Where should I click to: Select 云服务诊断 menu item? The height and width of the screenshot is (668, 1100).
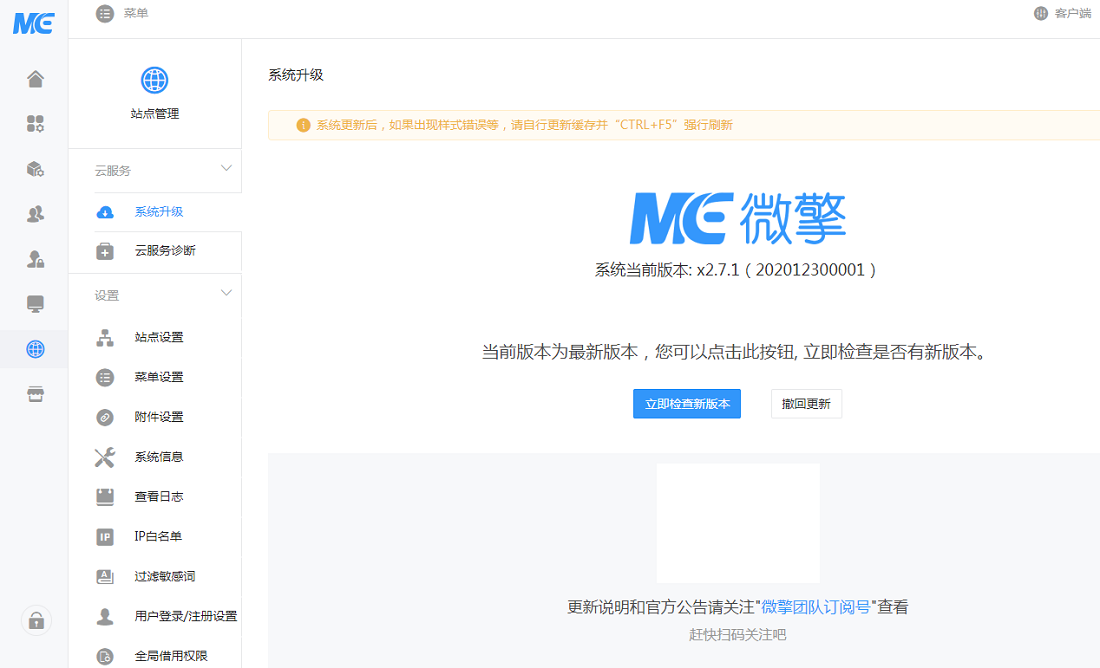164,251
